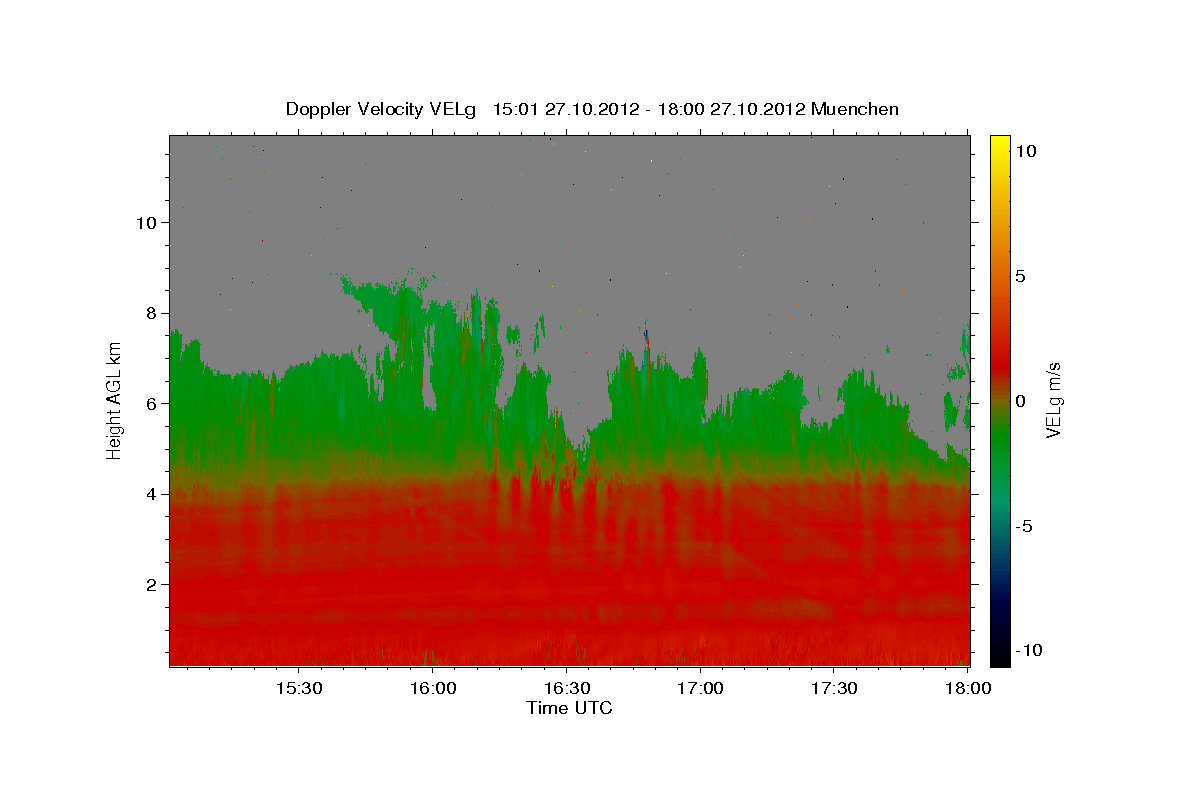Click the 'Height AGL km' axis title
The height and width of the screenshot is (800, 1200).
[x=114, y=400]
